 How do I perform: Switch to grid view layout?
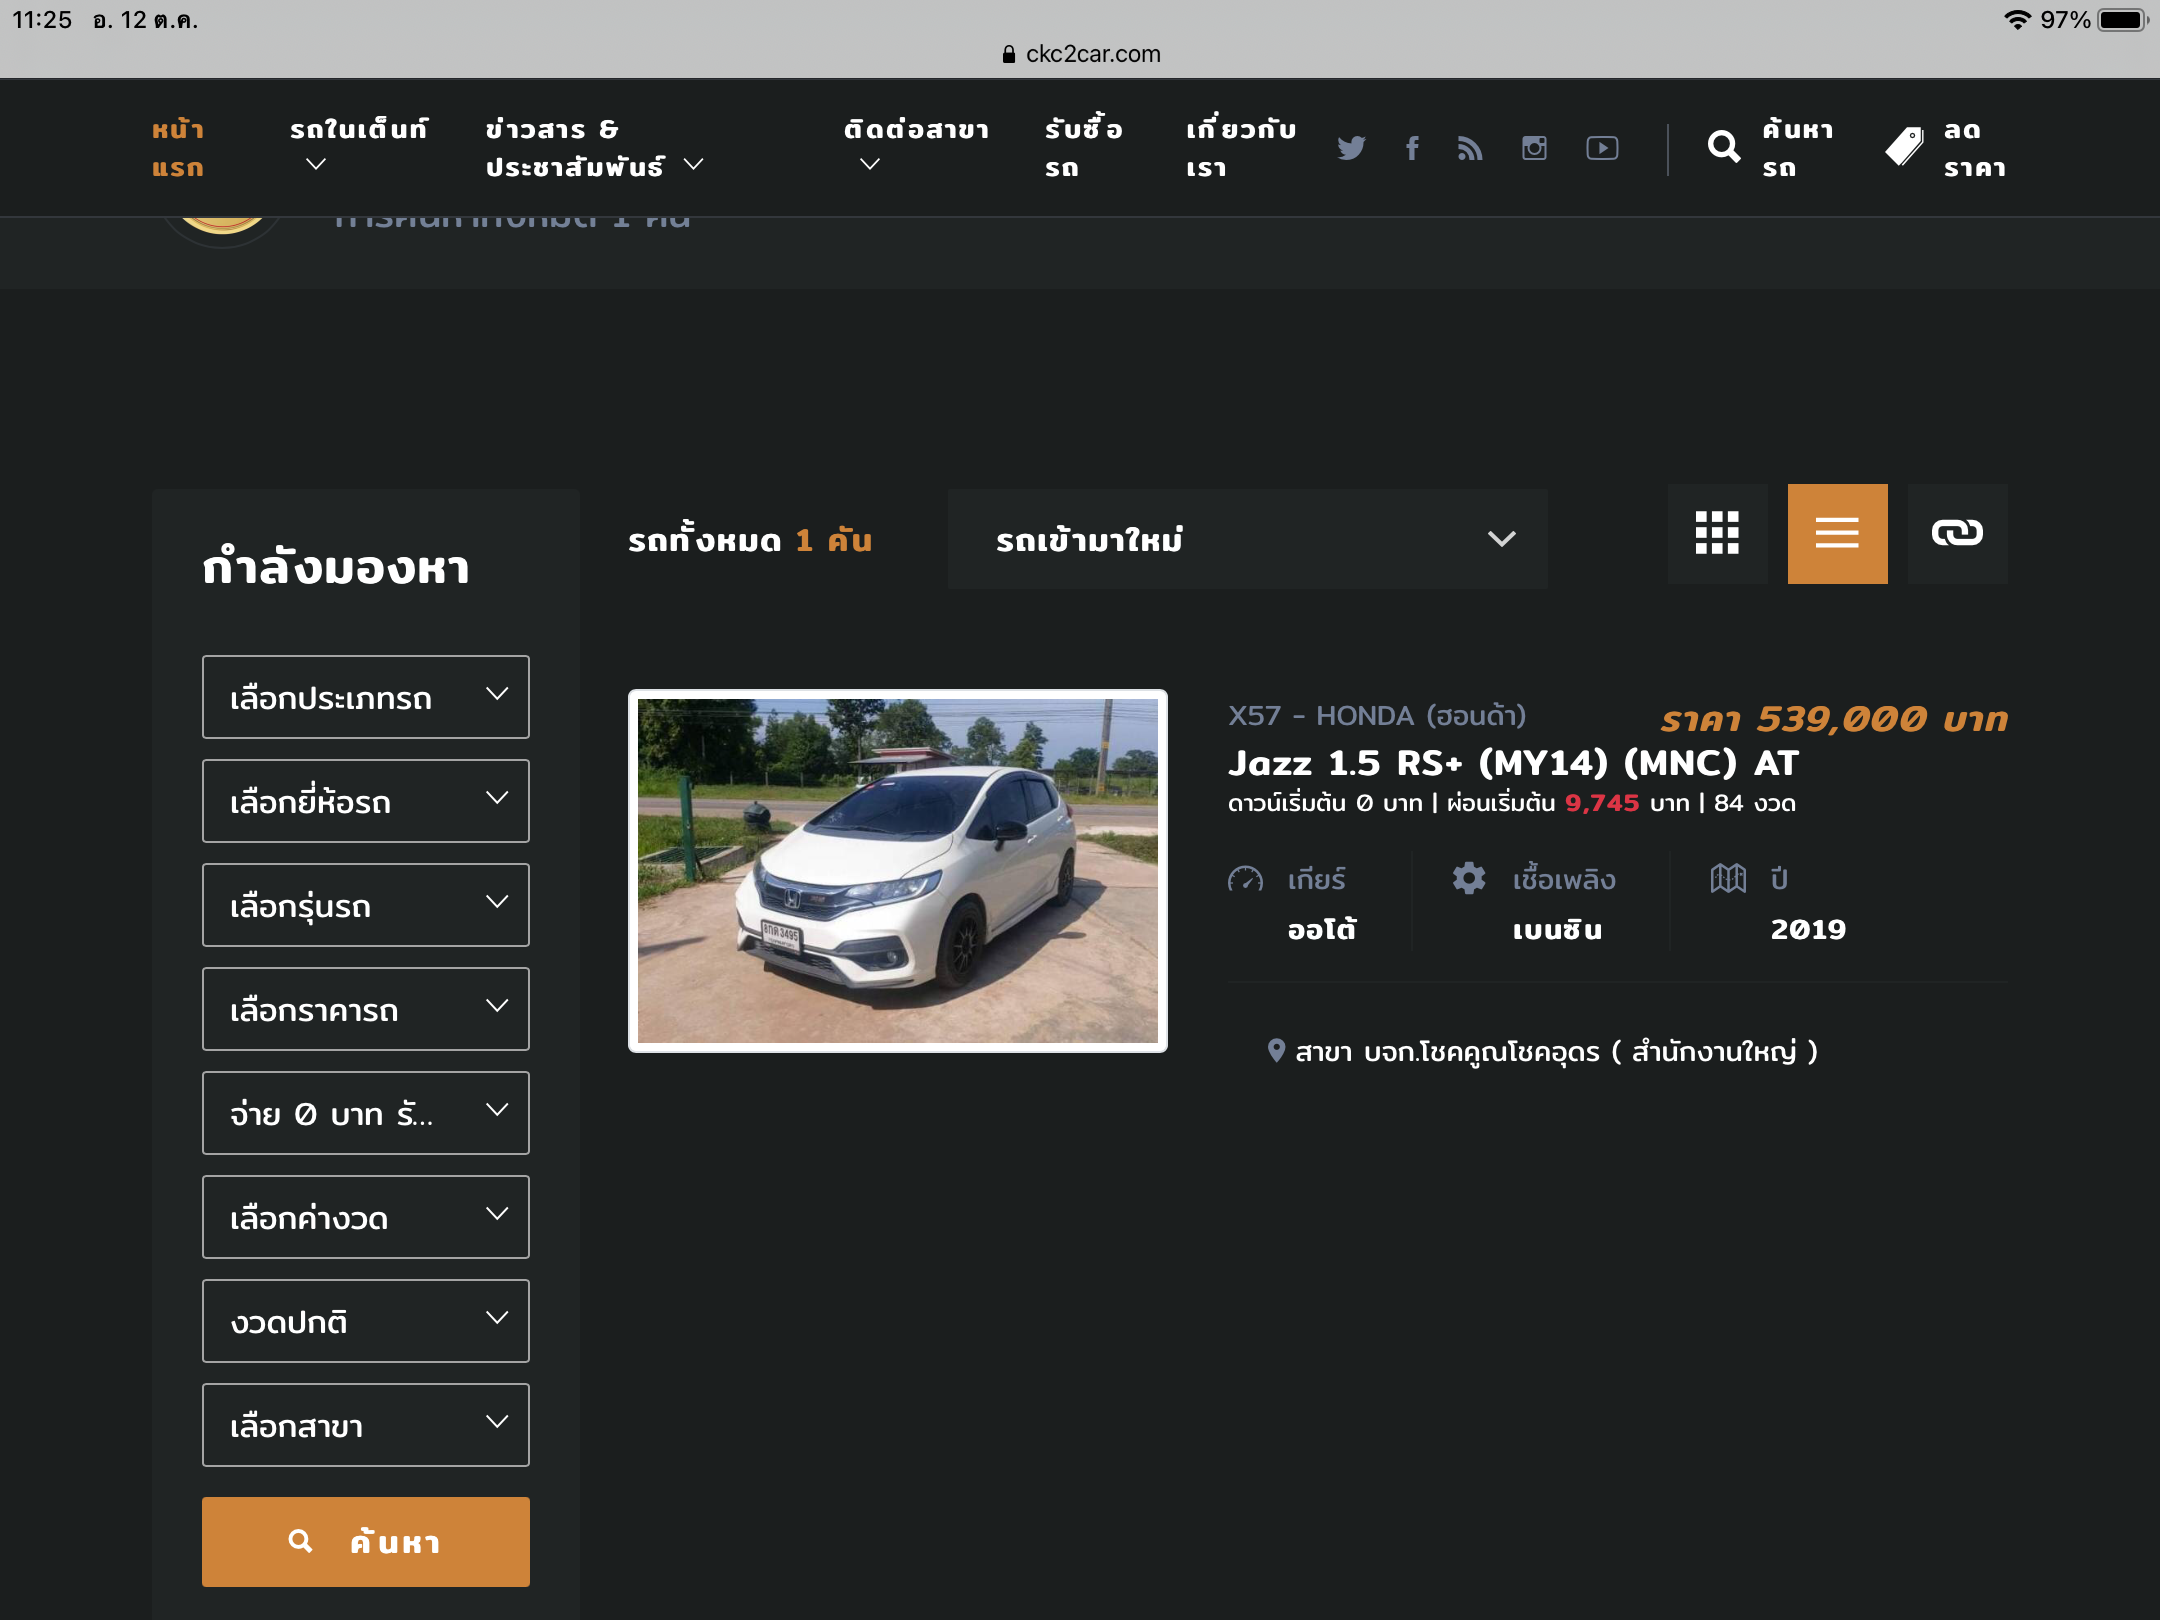pyautogui.click(x=1717, y=534)
